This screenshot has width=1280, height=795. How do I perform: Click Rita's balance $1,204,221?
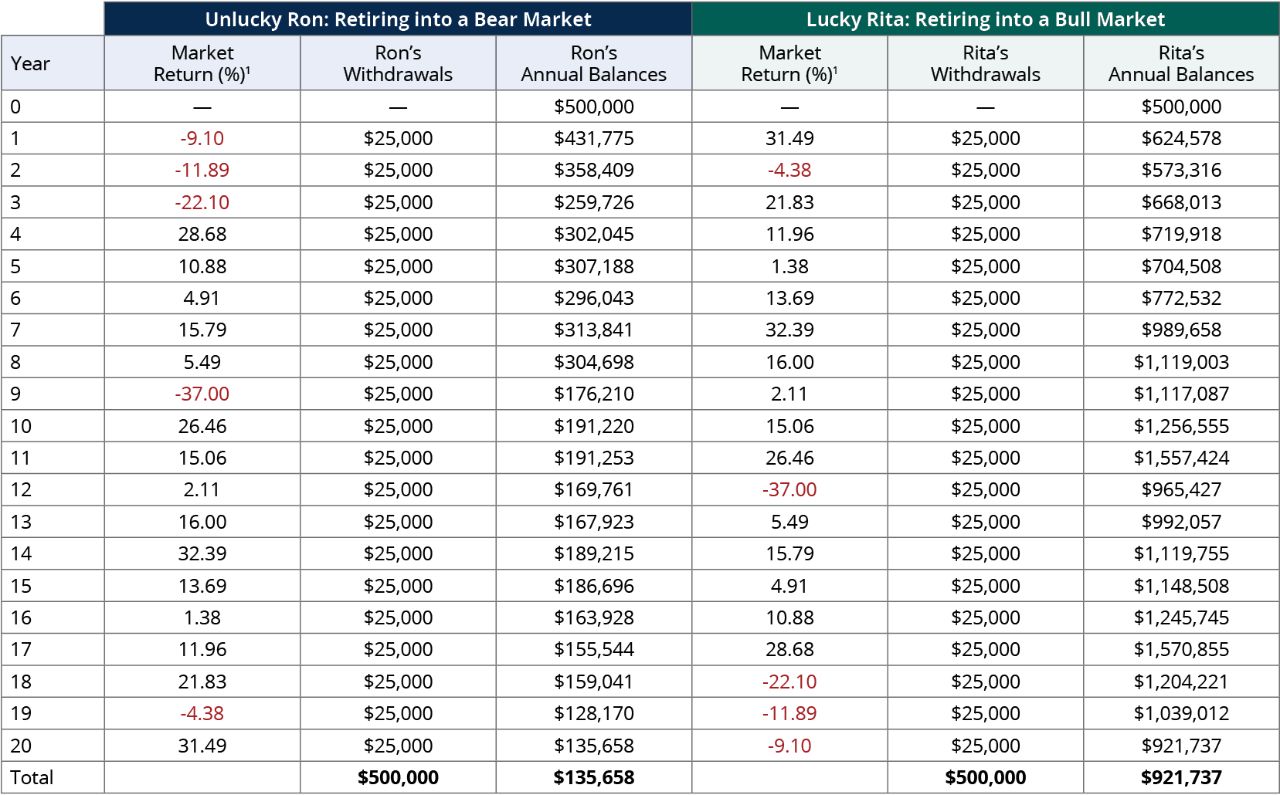(x=1181, y=682)
